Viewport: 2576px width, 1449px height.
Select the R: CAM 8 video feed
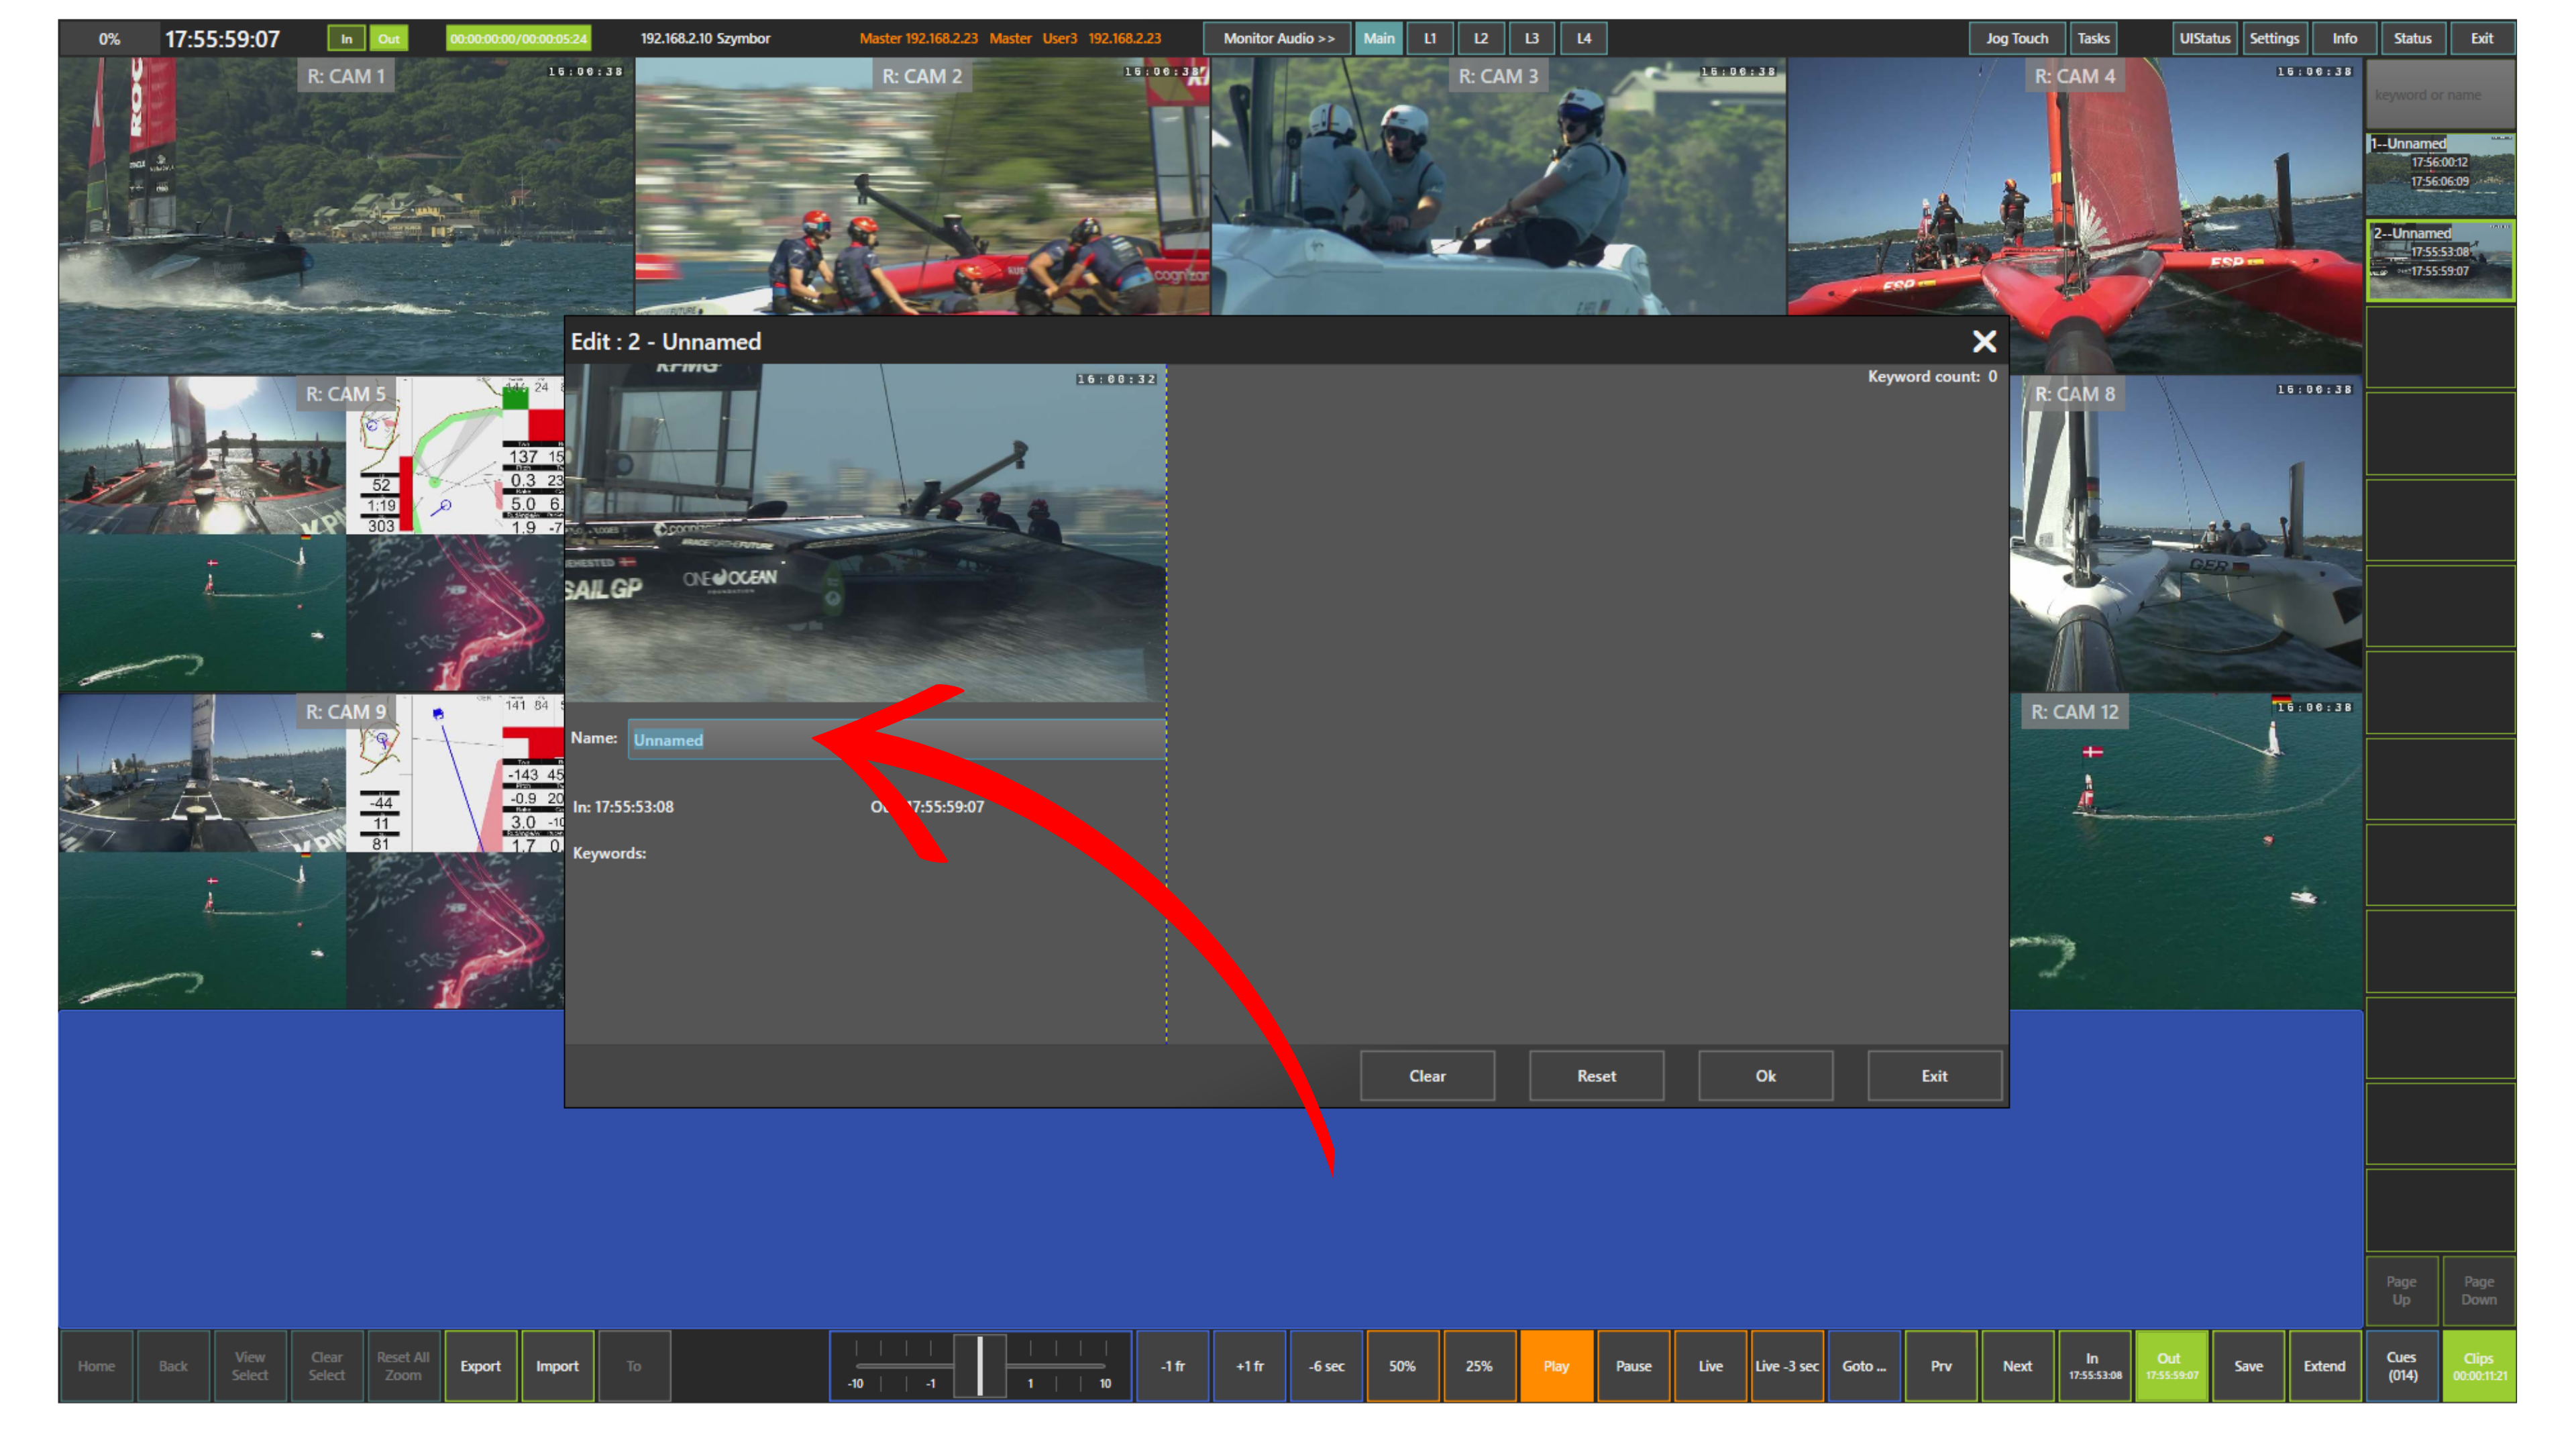click(2186, 533)
